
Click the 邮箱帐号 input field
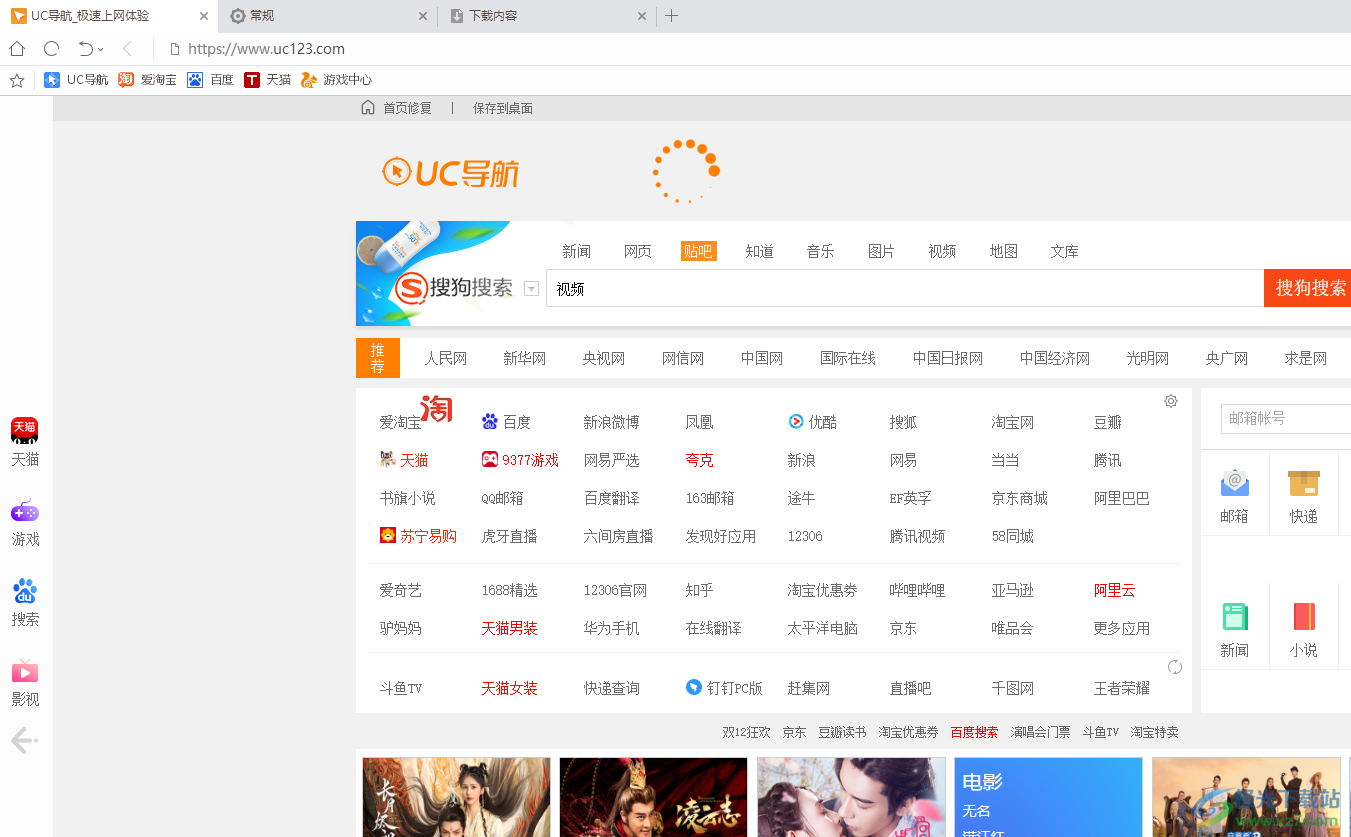(x=1286, y=418)
